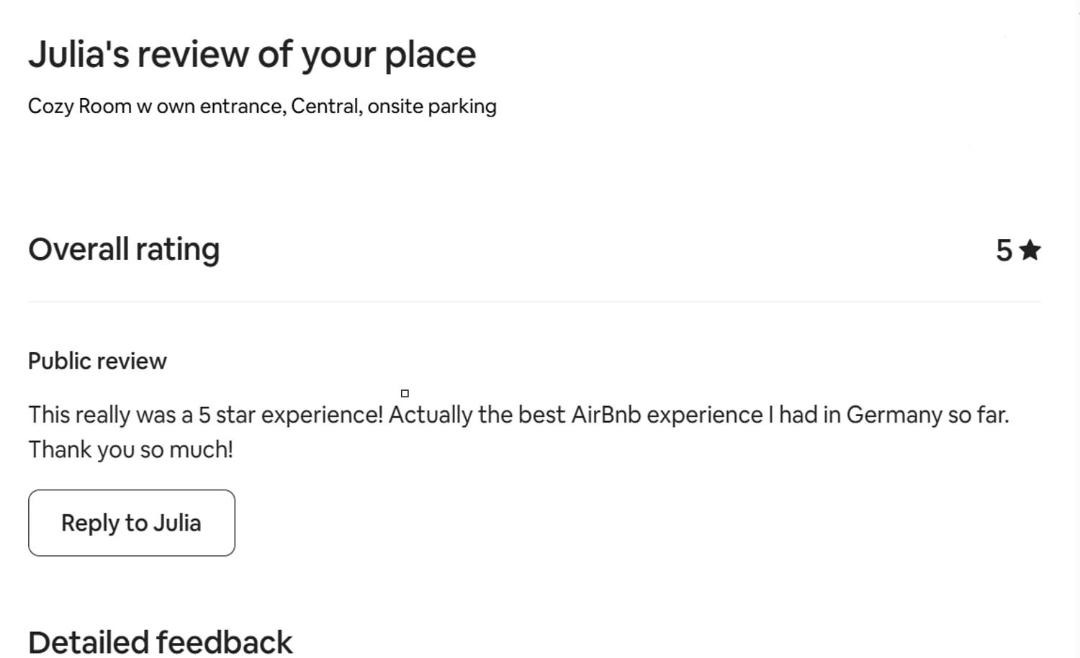The height and width of the screenshot is (658, 1080).
Task: Click "5 star experience!" in the review
Action: point(291,415)
